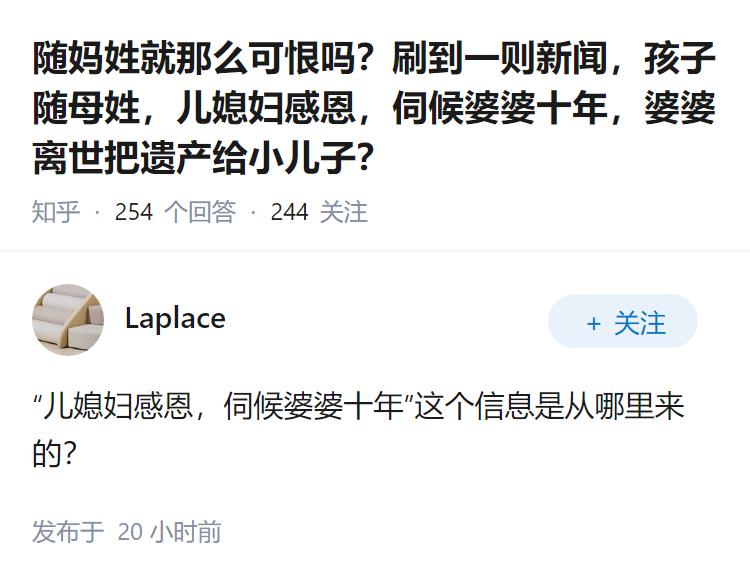Click the 发布于 publish label
Image resolution: width=750 pixels, height=582 pixels.
(68, 531)
